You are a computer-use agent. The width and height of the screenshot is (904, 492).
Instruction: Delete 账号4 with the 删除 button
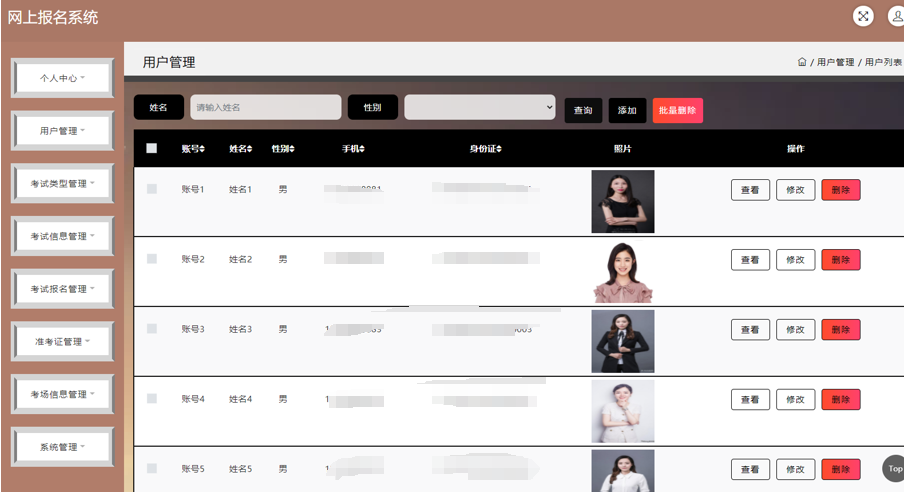tap(841, 399)
